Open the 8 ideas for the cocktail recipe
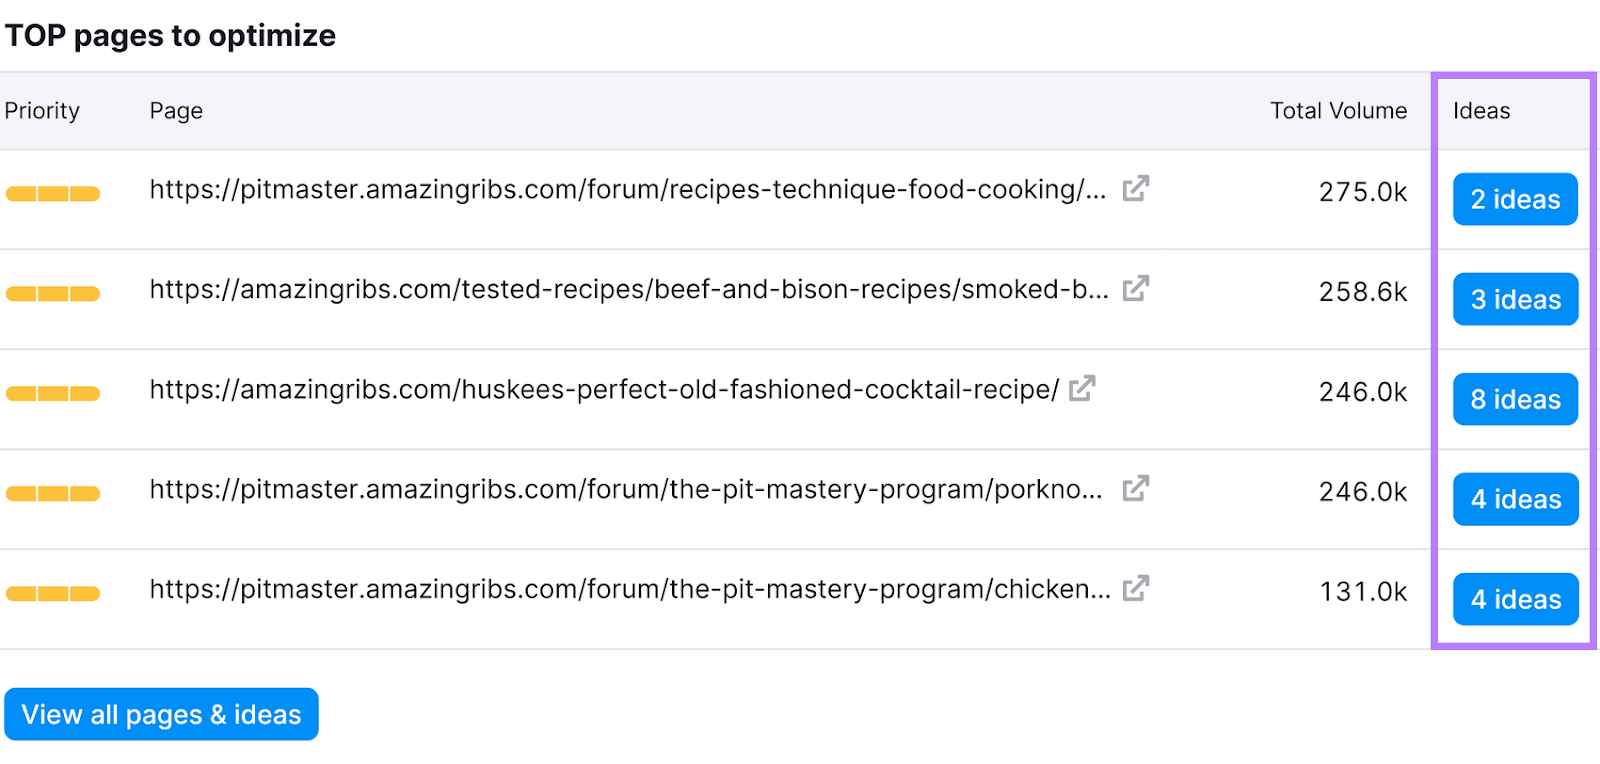Viewport: 1600px width, 764px height. coord(1515,399)
